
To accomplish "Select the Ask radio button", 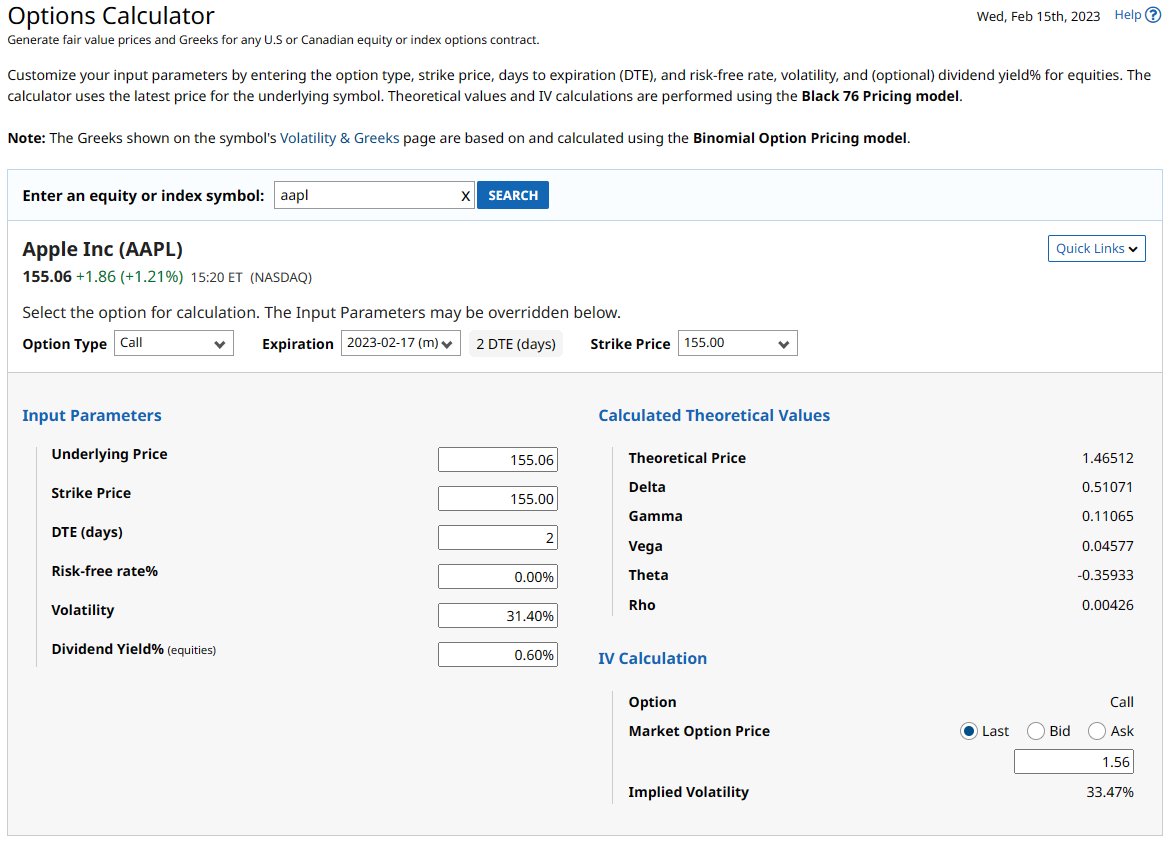I will tap(1097, 731).
